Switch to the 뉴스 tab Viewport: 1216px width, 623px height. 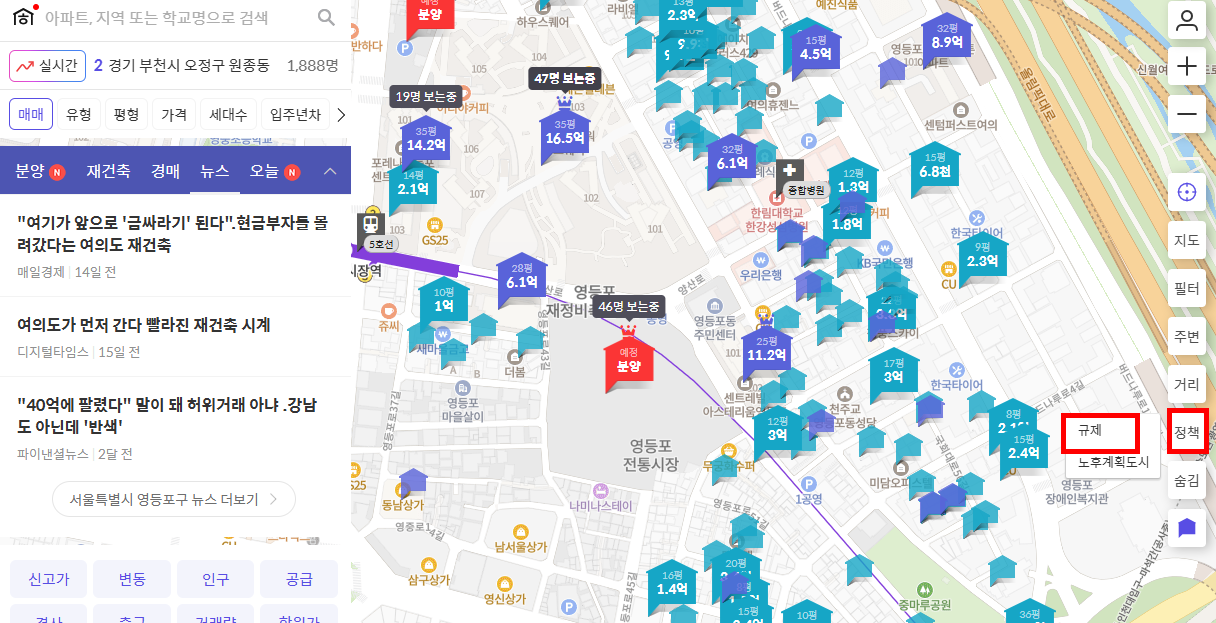coord(215,171)
